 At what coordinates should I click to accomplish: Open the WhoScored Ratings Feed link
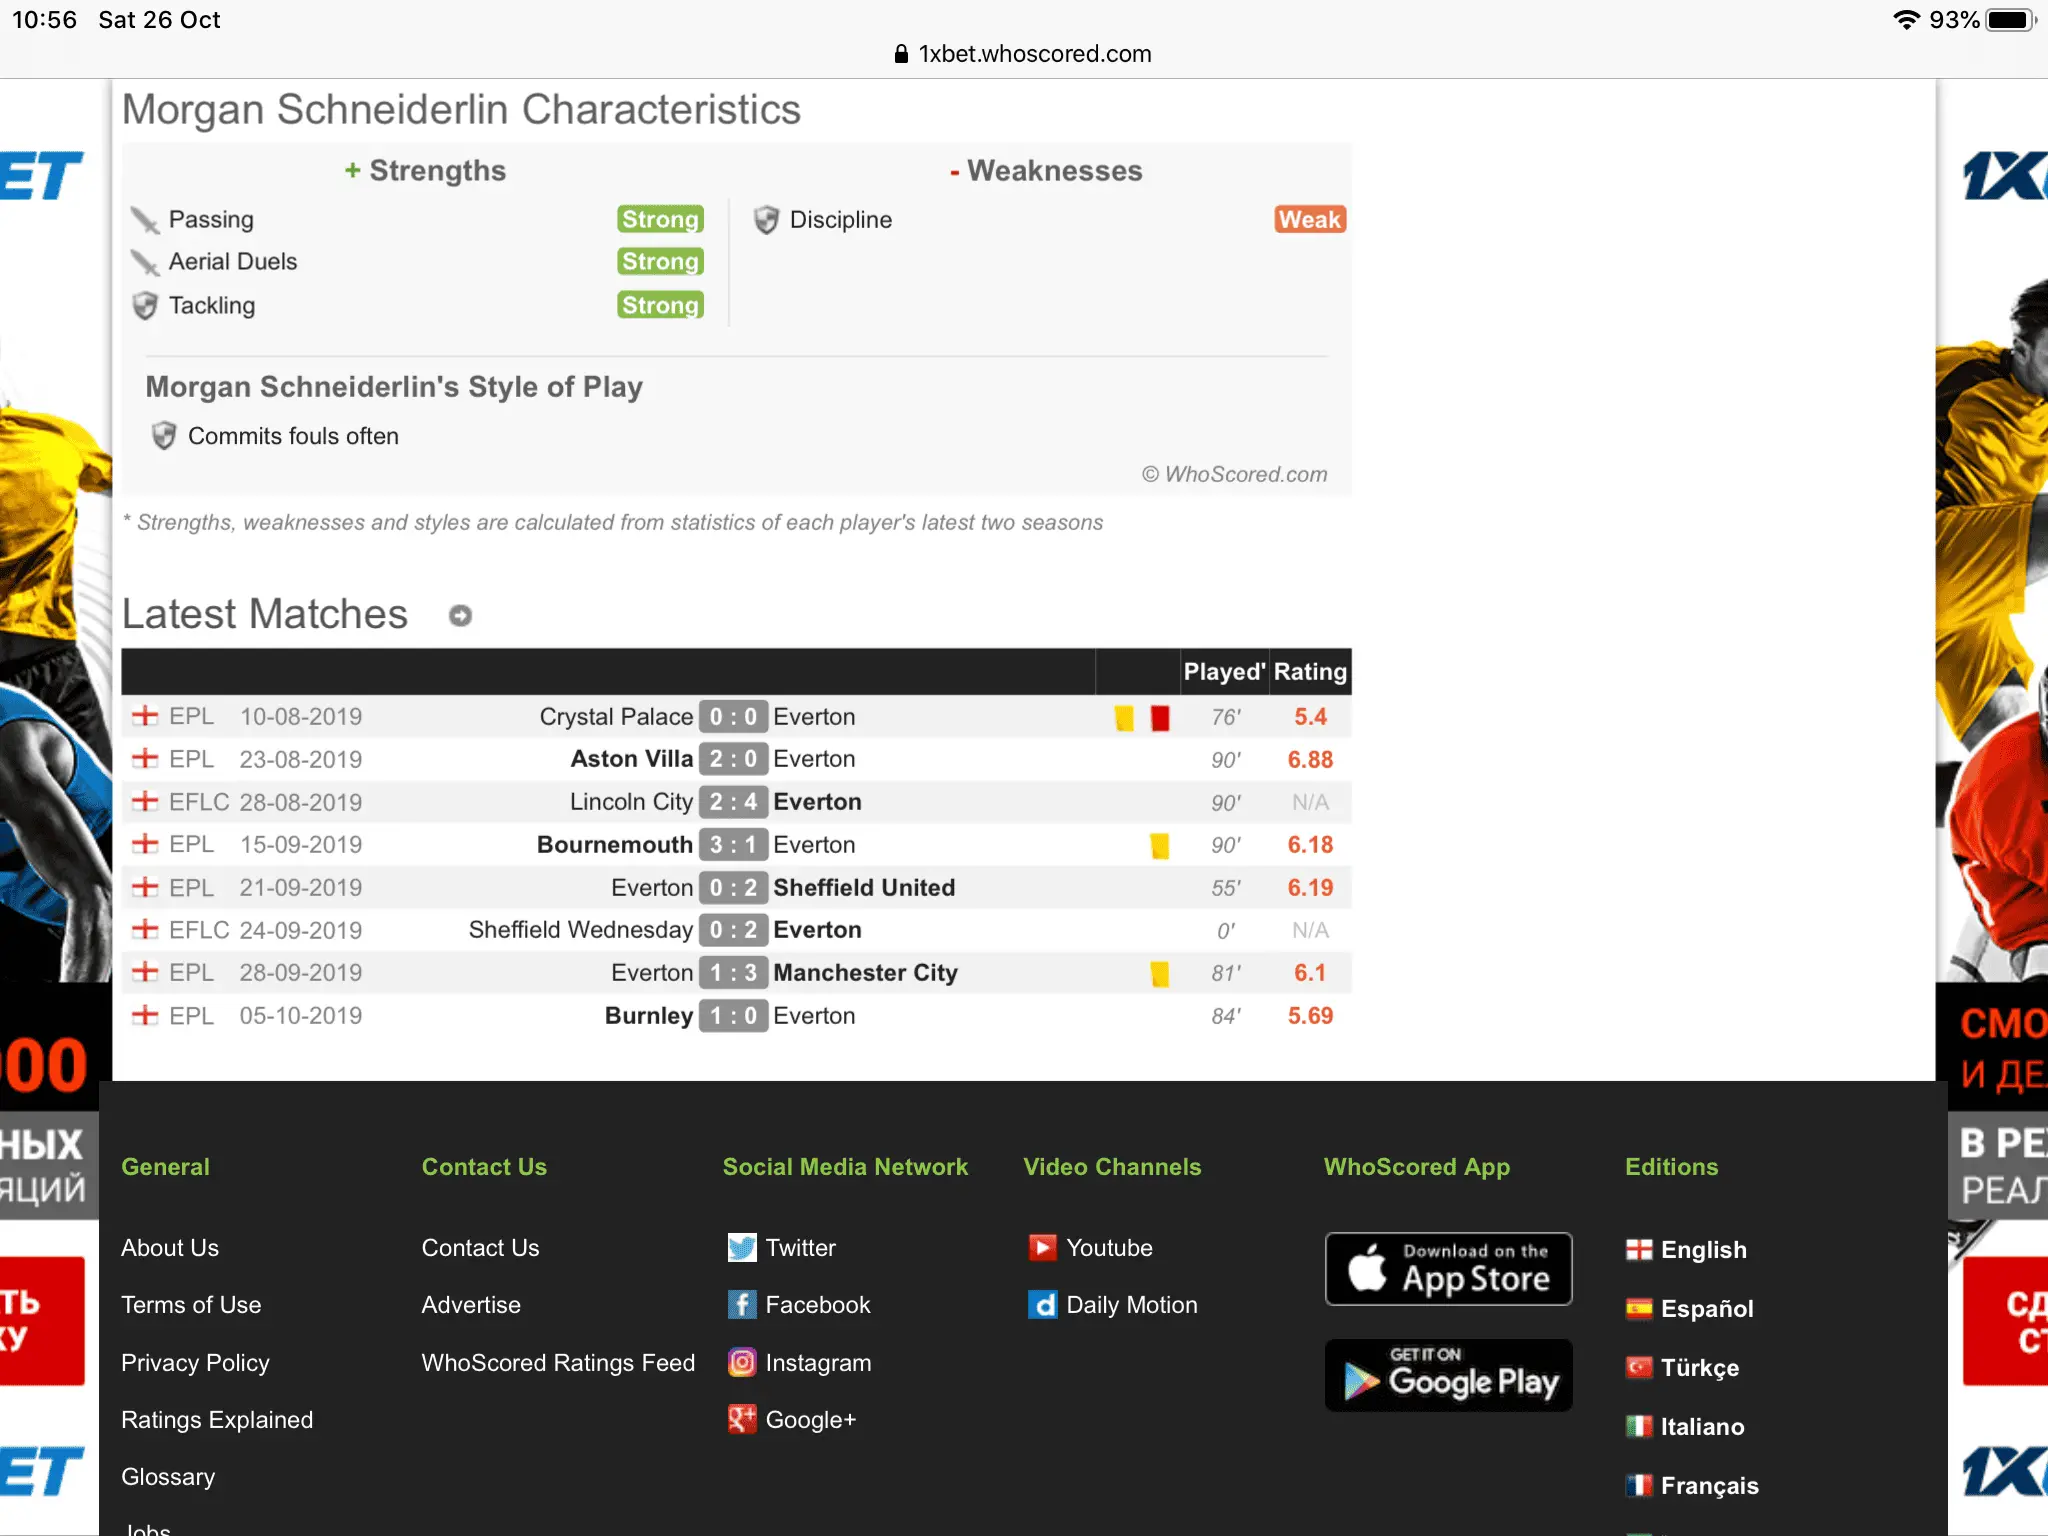coord(558,1363)
